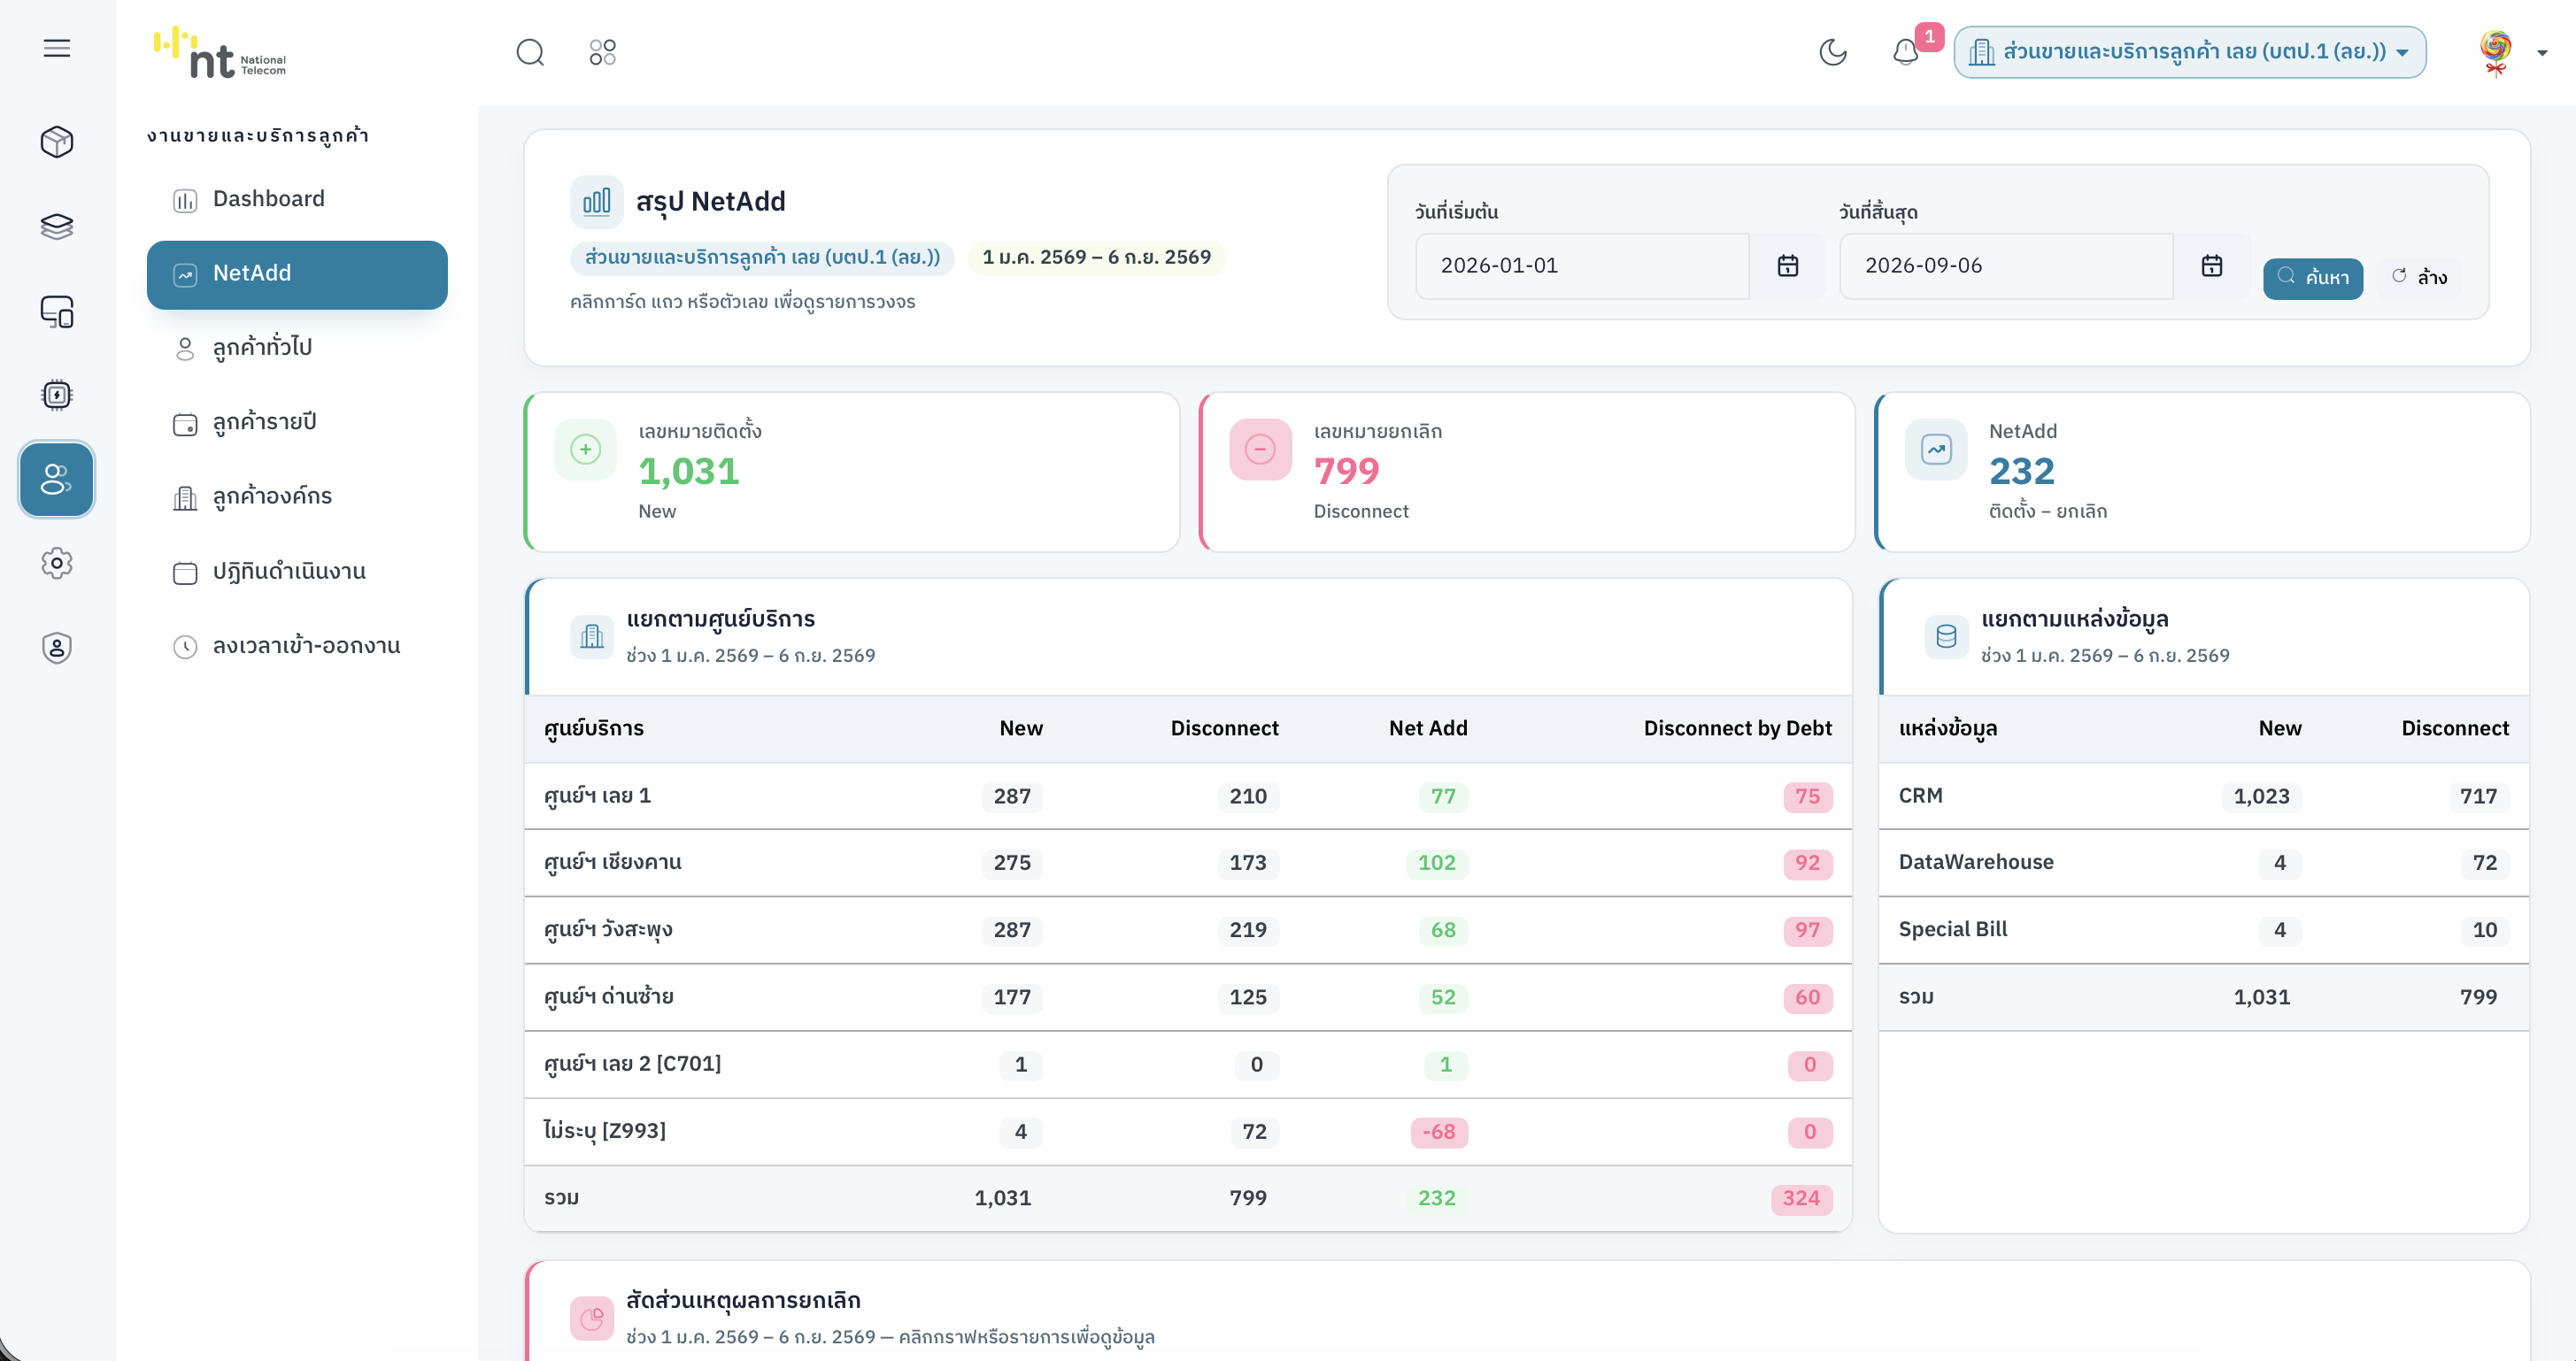The height and width of the screenshot is (1361, 2576).
Task: Open end date calendar picker icon
Action: pyautogui.click(x=2212, y=266)
